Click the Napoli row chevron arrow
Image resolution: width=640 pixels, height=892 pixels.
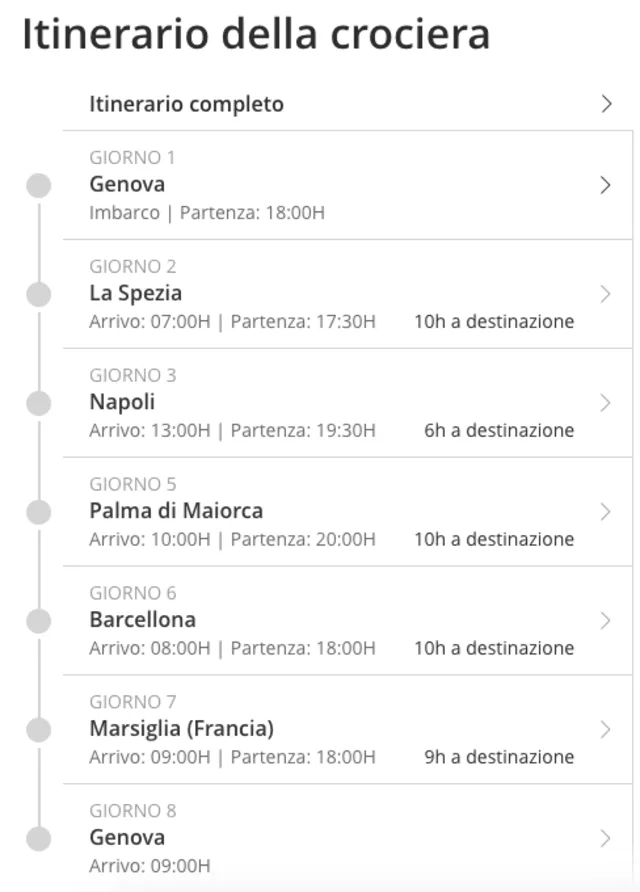(605, 403)
